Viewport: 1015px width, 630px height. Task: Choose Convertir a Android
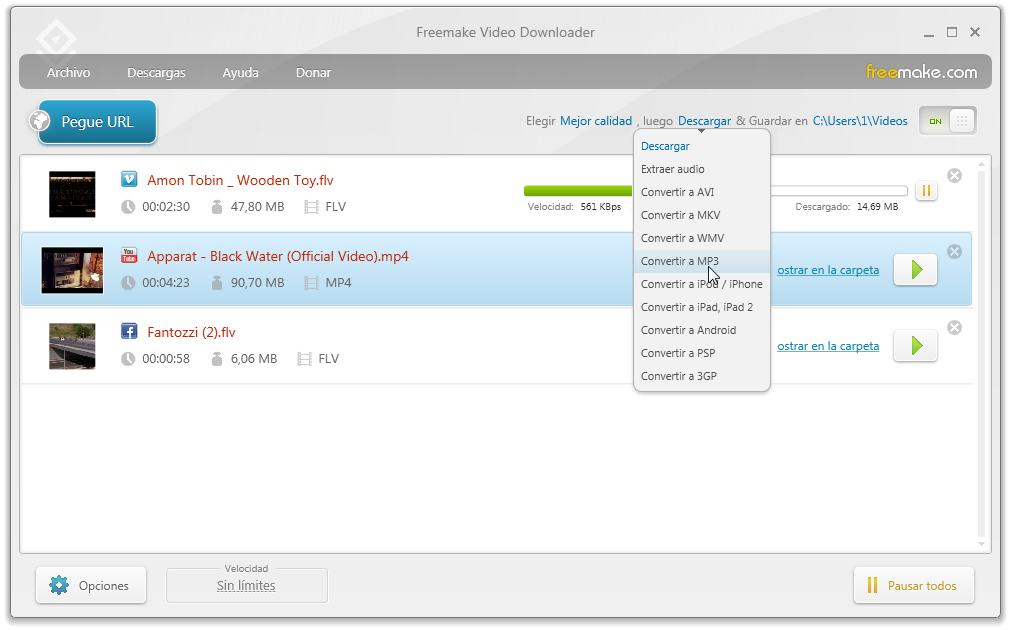point(702,330)
